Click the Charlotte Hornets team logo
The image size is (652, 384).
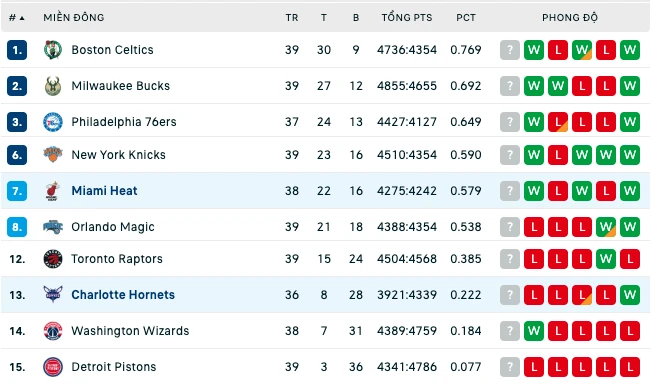53,295
